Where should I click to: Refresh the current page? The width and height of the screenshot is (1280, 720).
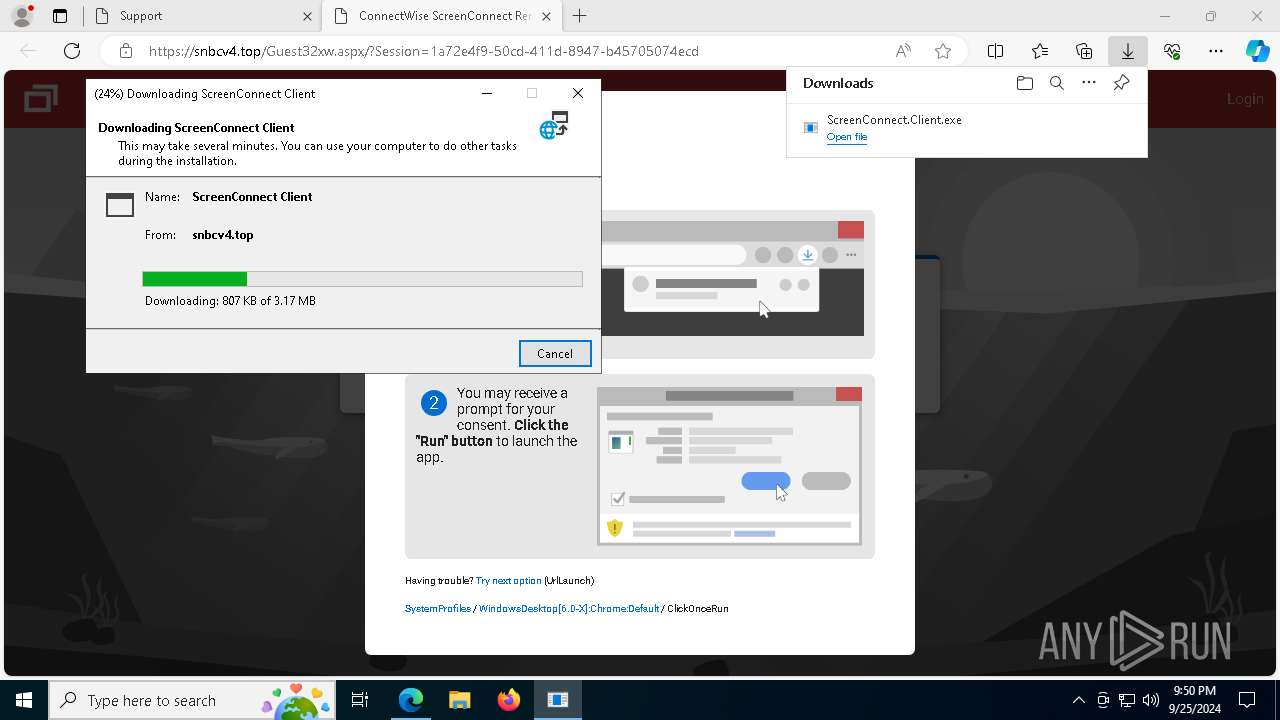72,51
